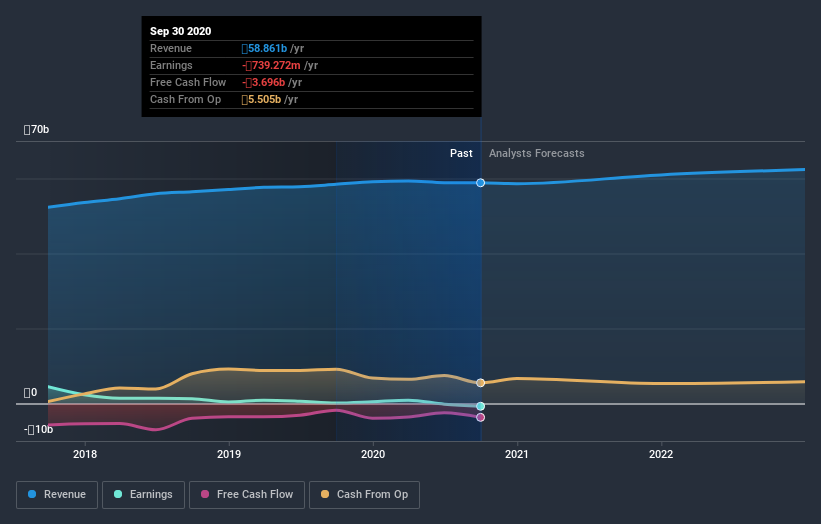Click the 5.505b cash from op value
Viewport: 821px width, 524px height.
[261, 99]
